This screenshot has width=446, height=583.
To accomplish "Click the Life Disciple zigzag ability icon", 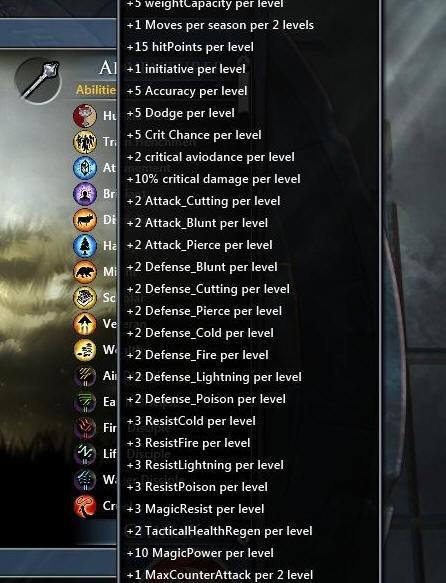I will pos(85,454).
